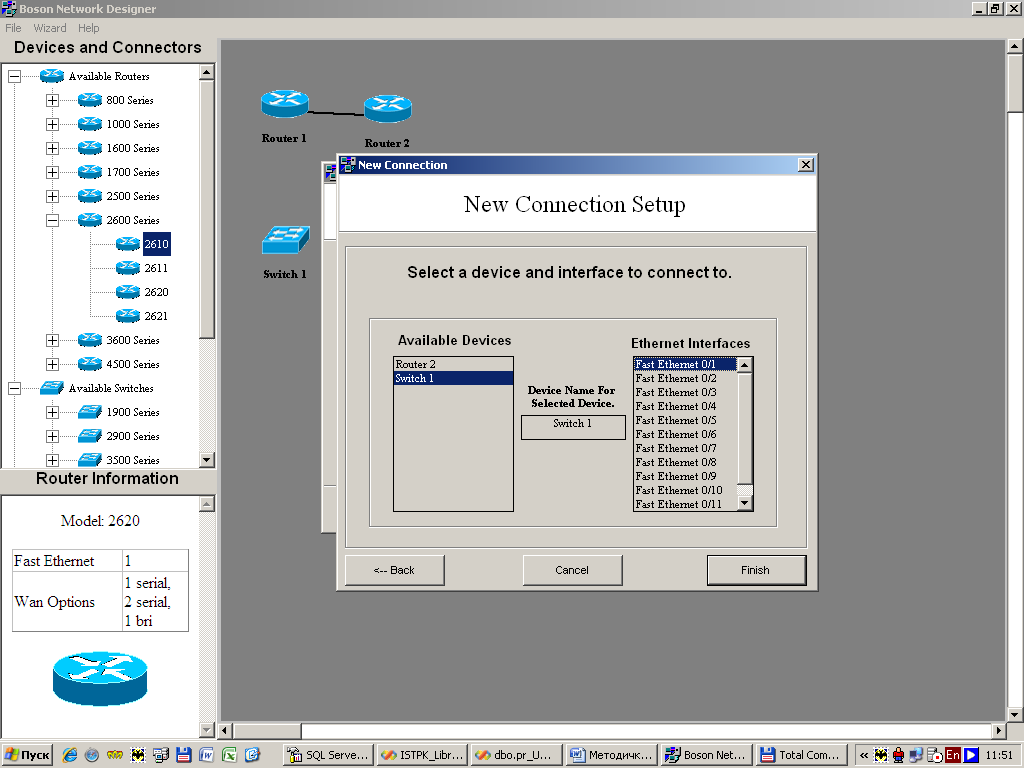Click the 1000 Series router icon
Viewport: 1024px width, 768px height.
click(89, 124)
